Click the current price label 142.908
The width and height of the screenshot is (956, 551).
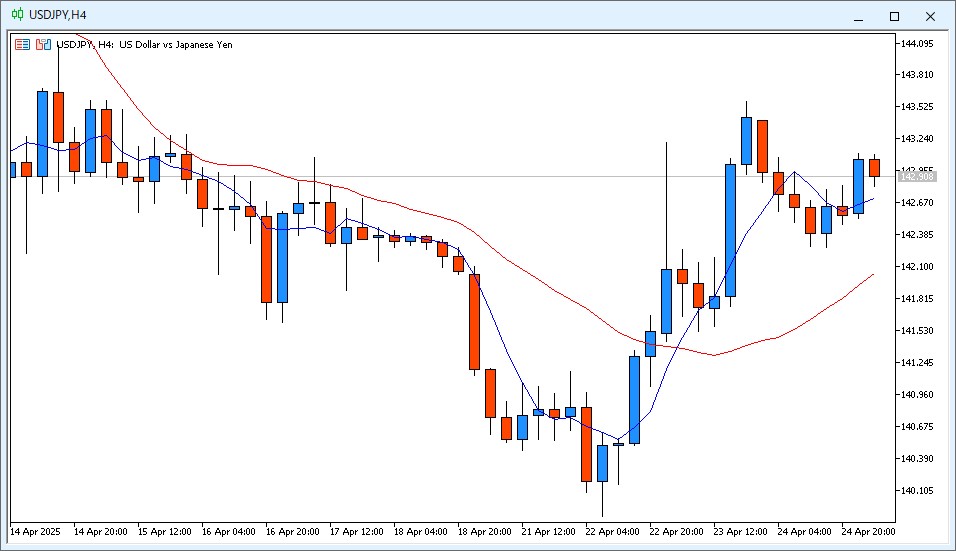click(917, 177)
